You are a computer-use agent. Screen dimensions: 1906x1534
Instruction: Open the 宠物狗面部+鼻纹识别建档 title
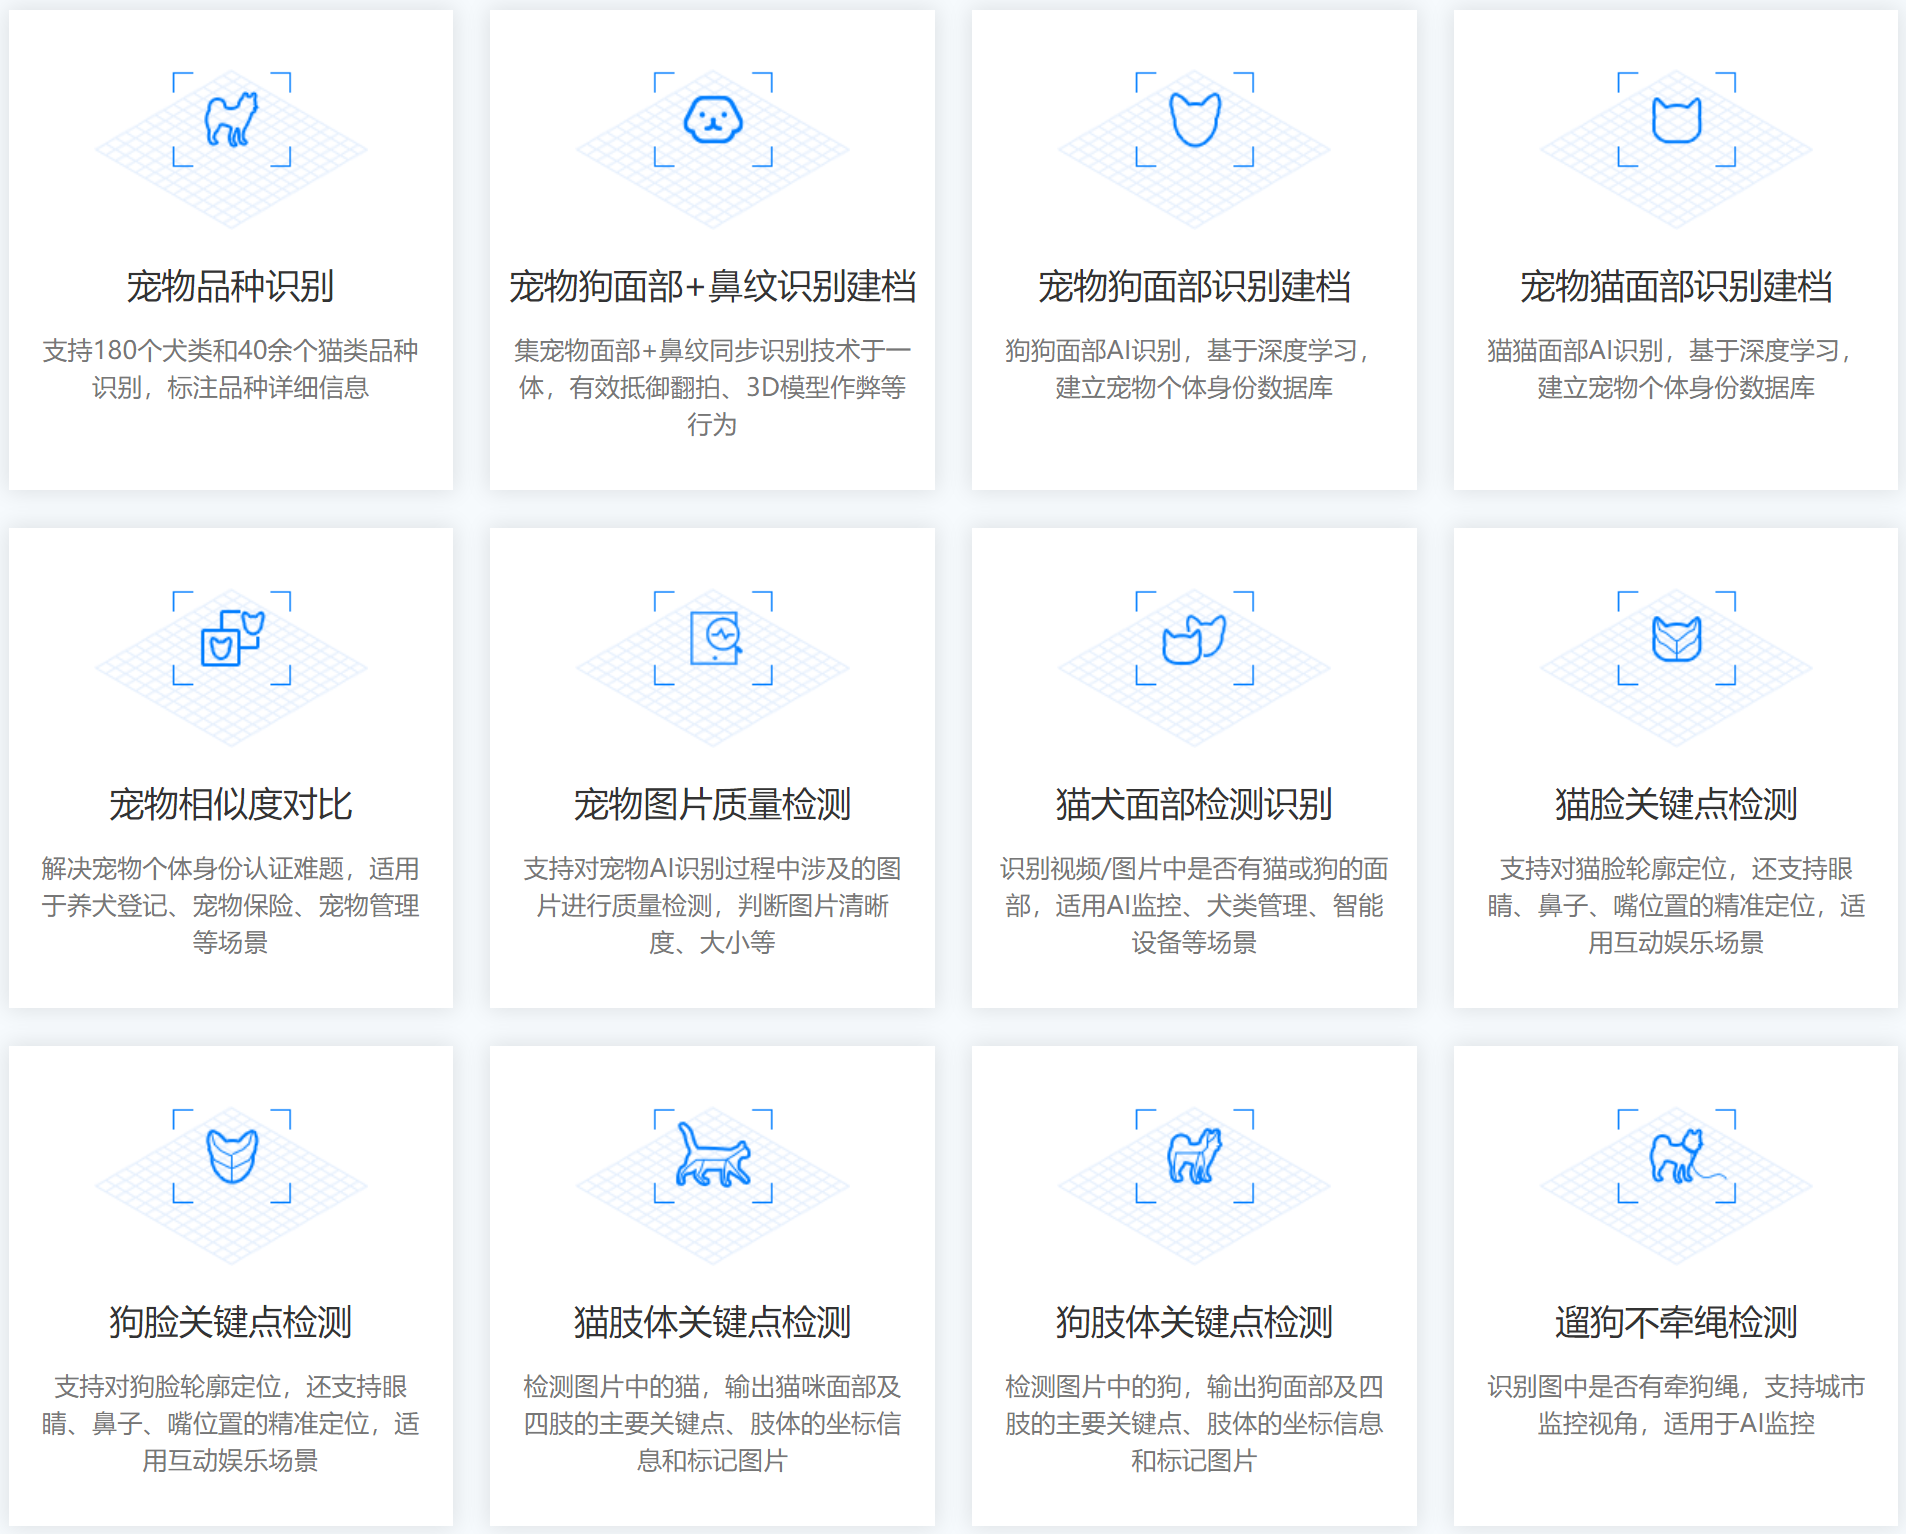713,287
